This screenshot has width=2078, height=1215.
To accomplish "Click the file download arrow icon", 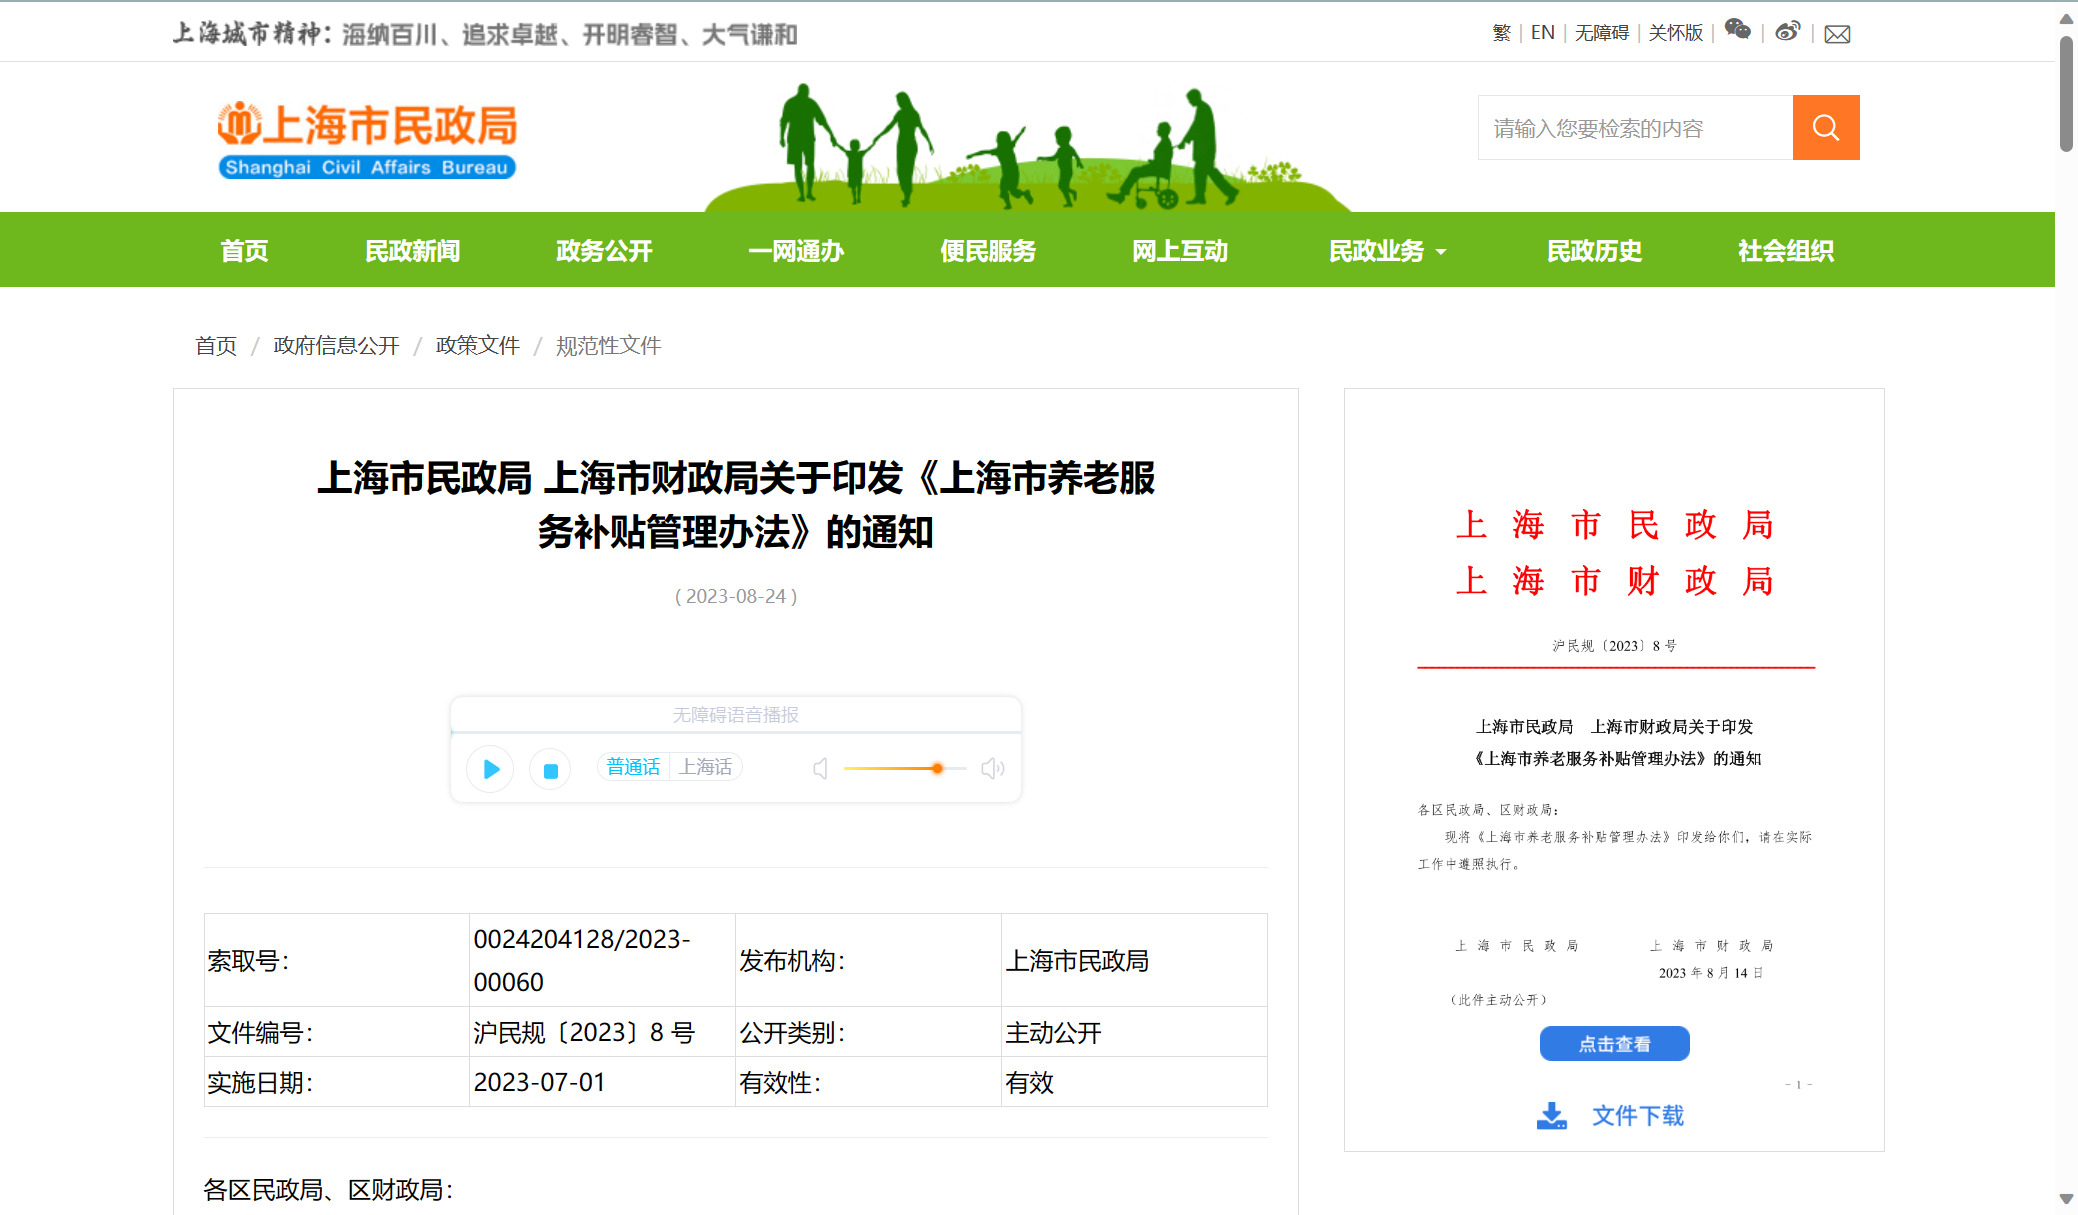I will coord(1551,1115).
